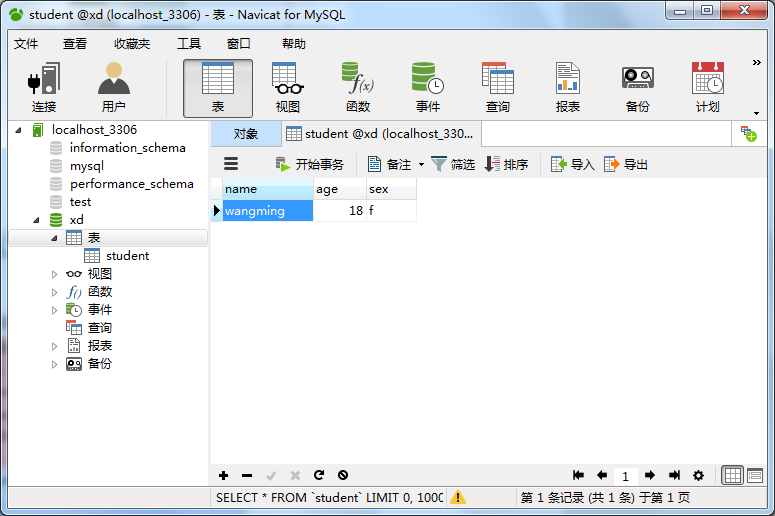Click the stop circle-slash icon
The width and height of the screenshot is (775, 516).
(x=343, y=475)
